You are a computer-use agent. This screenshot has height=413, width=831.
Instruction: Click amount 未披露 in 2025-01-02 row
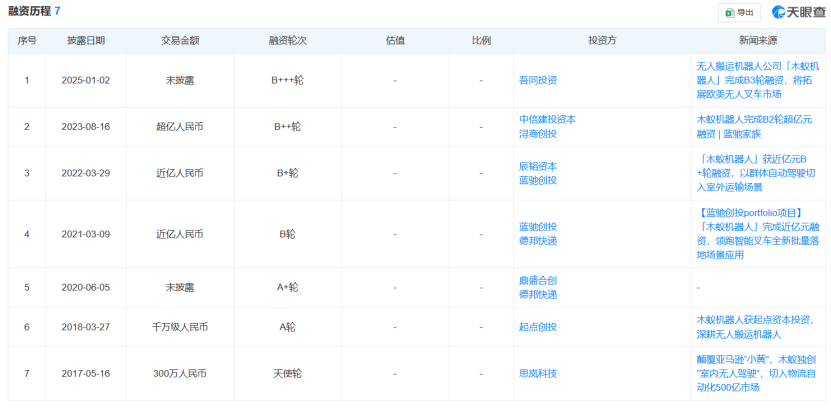pyautogui.click(x=180, y=81)
